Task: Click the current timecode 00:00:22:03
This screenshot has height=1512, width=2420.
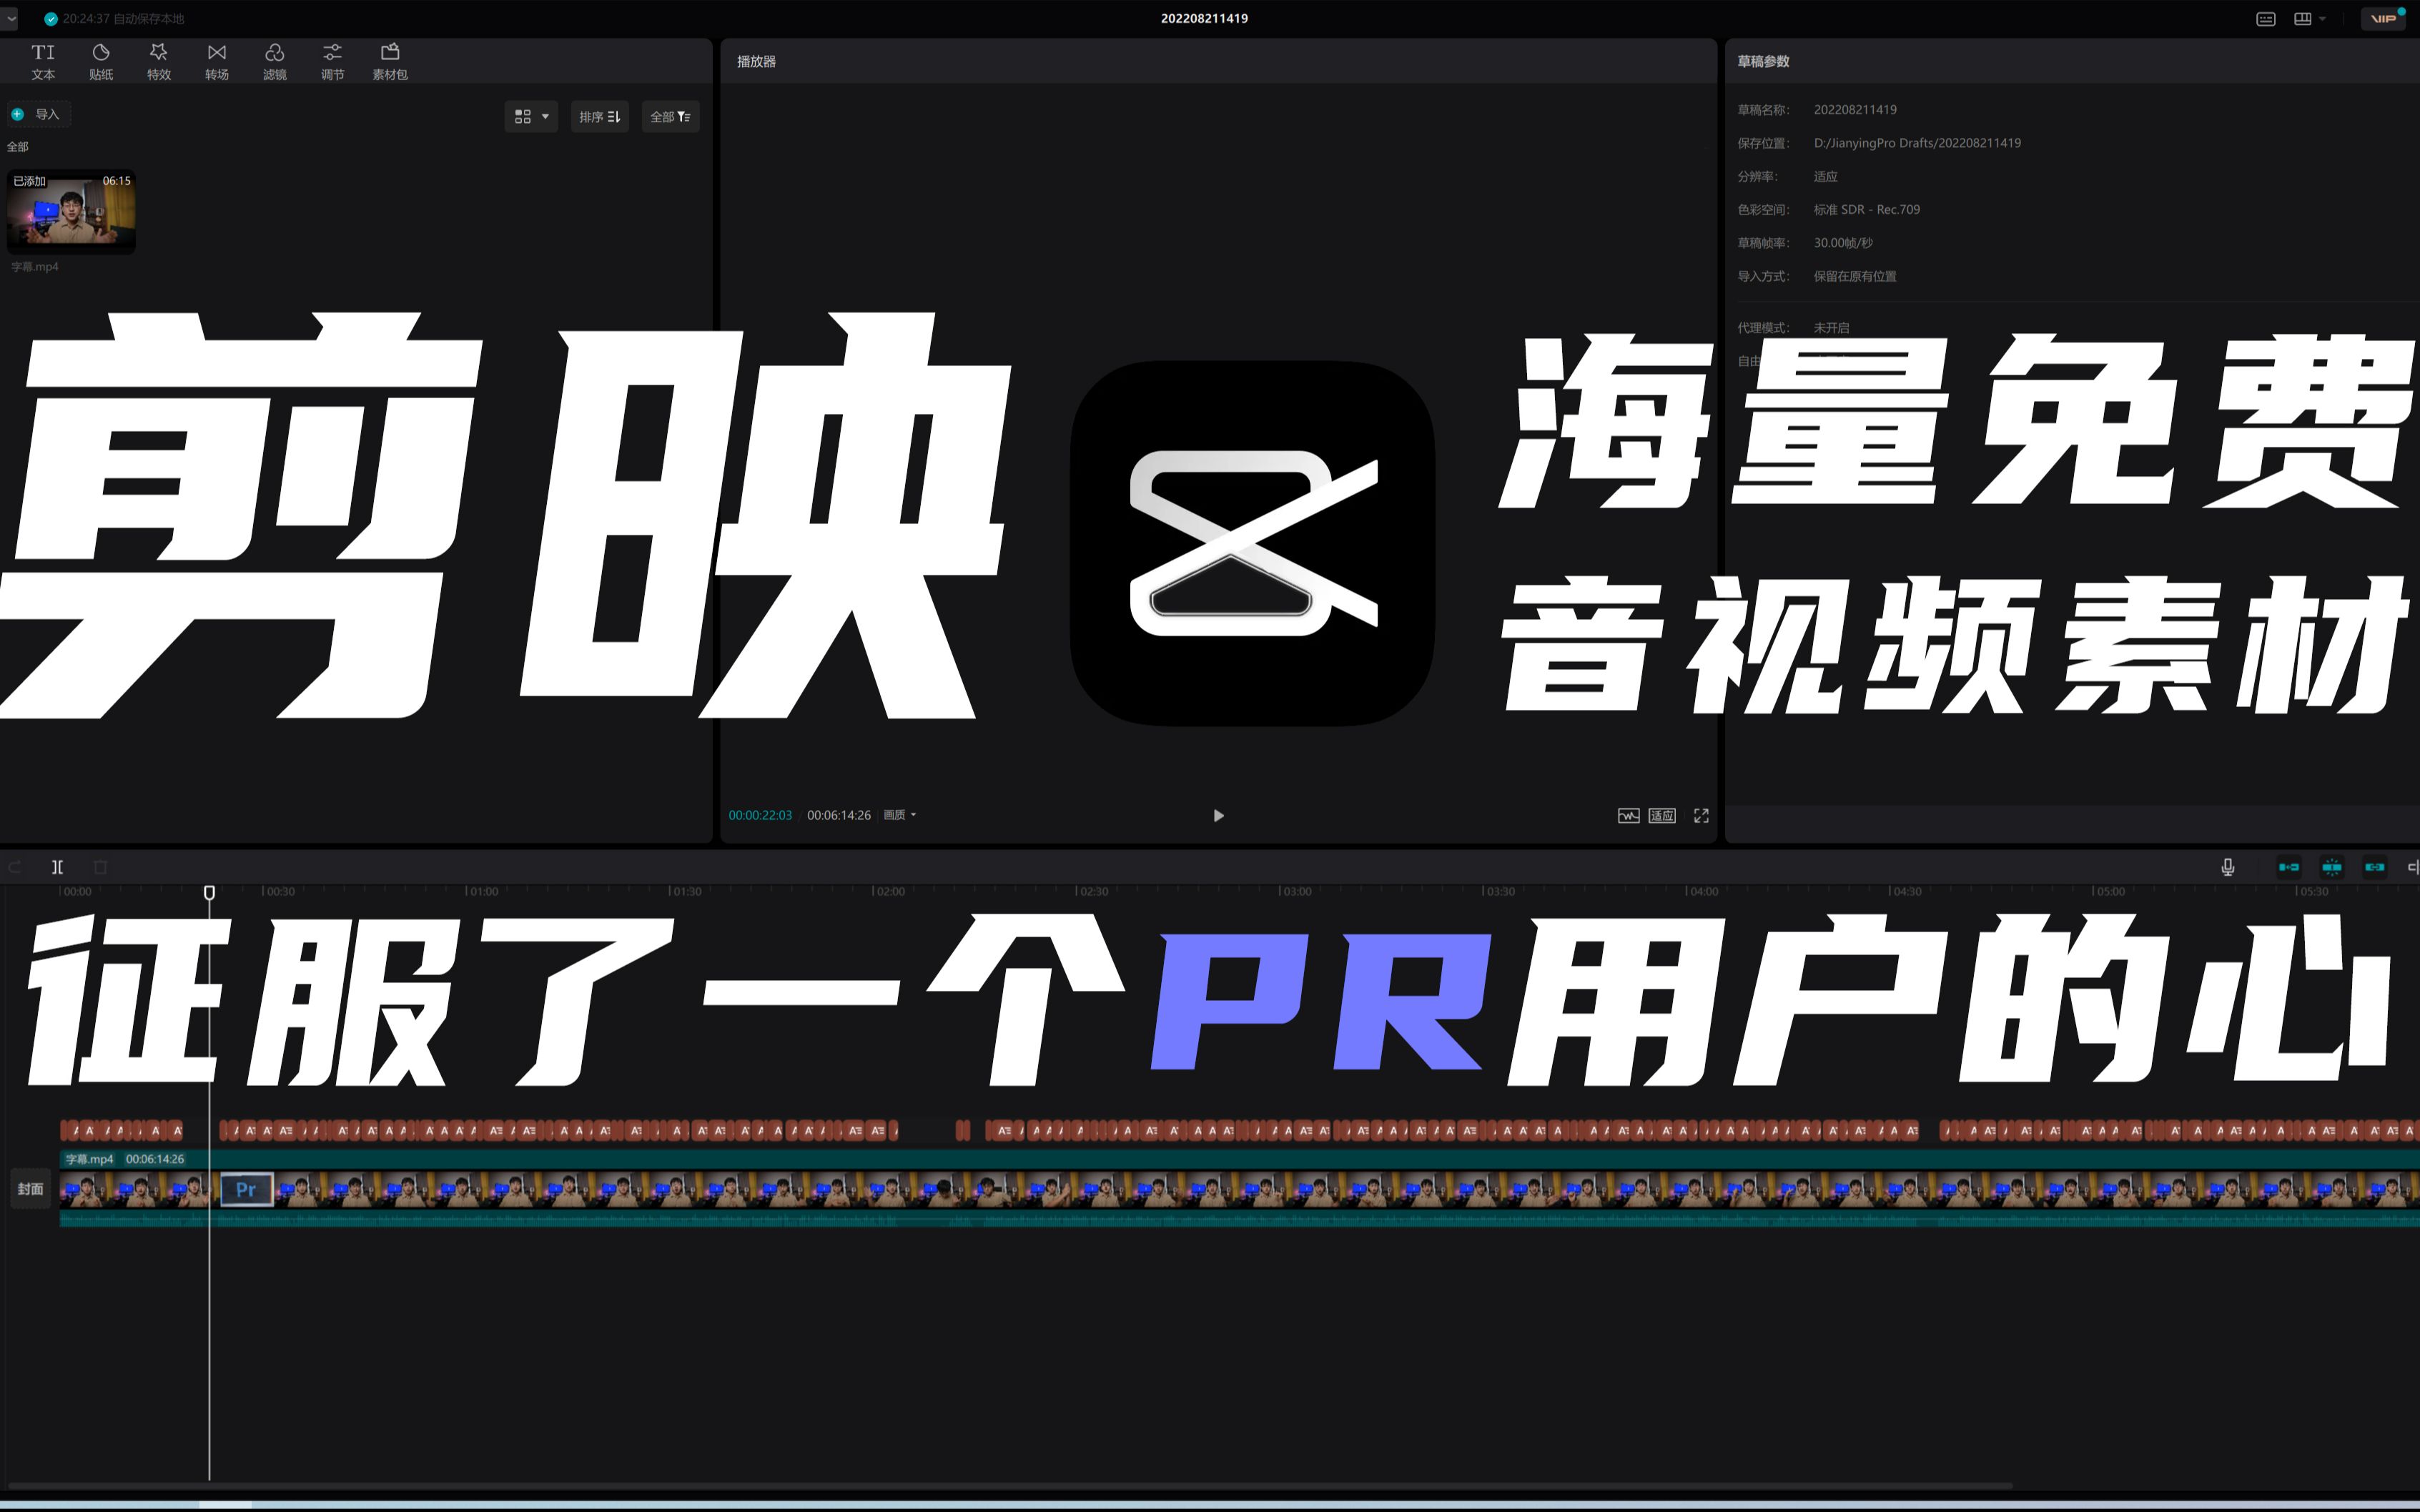Action: pos(760,815)
